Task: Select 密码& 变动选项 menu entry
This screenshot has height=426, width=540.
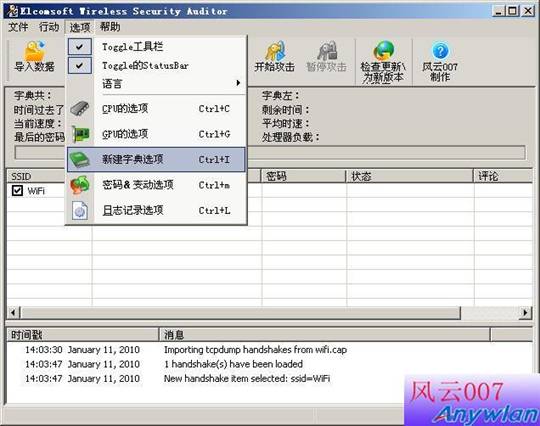Action: 156,185
